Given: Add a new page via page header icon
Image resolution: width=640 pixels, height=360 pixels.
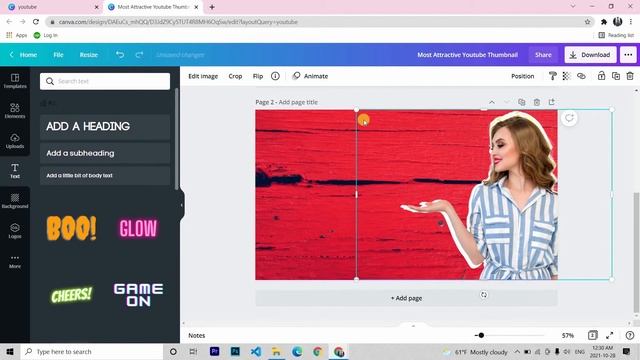Looking at the screenshot, I should click(x=552, y=102).
